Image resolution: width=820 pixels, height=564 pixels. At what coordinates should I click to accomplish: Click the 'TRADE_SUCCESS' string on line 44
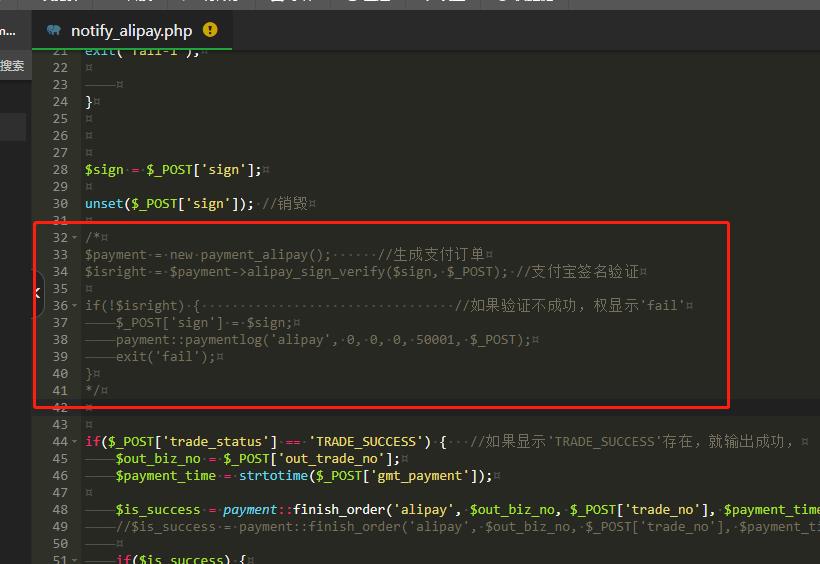(x=367, y=441)
